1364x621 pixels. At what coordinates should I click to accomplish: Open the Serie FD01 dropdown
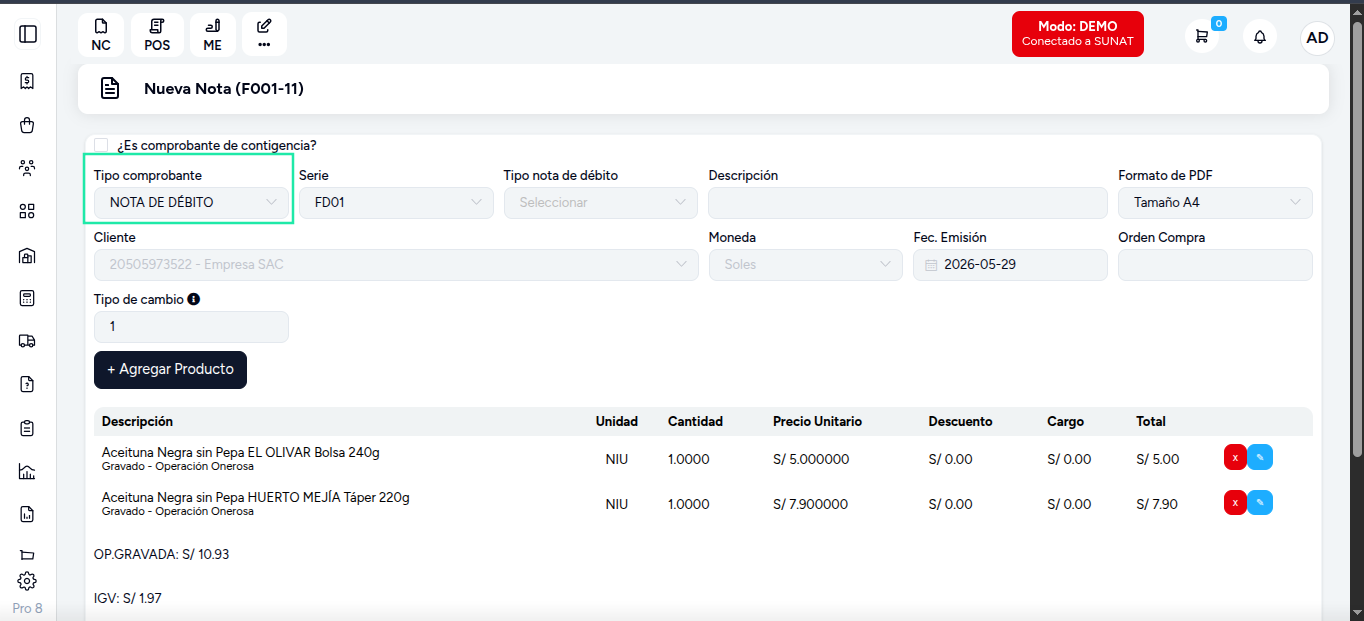coord(396,202)
